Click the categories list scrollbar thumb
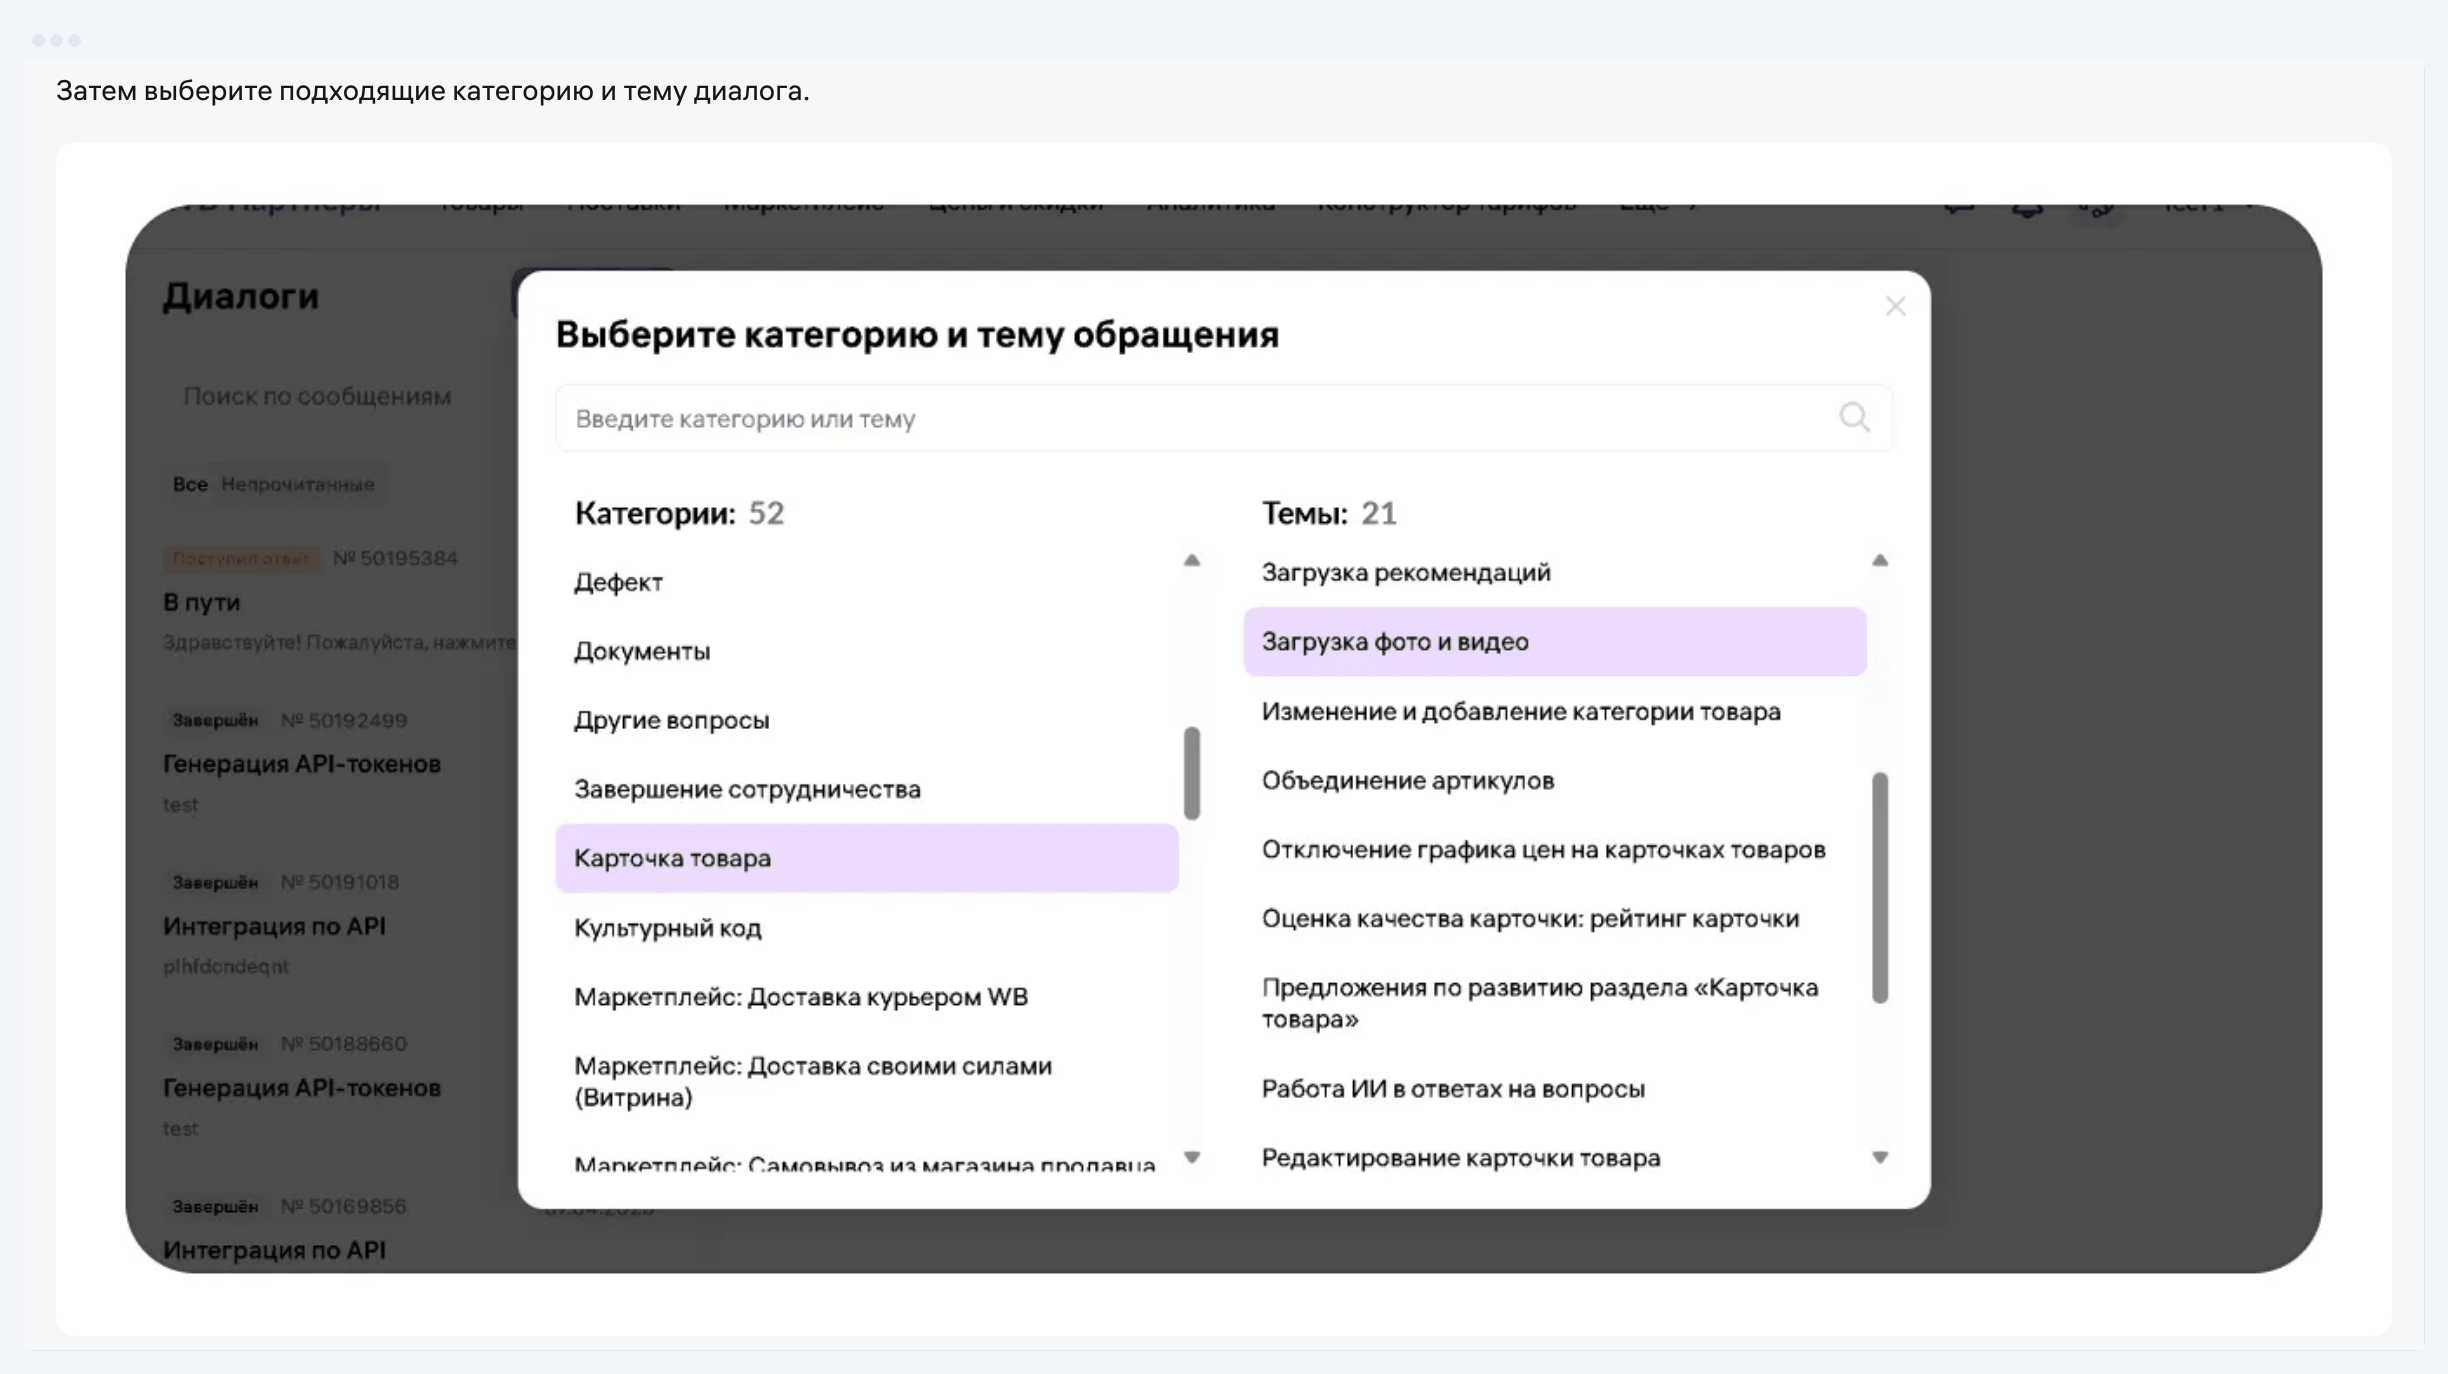Viewport: 2448px width, 1374px height. tap(1191, 773)
